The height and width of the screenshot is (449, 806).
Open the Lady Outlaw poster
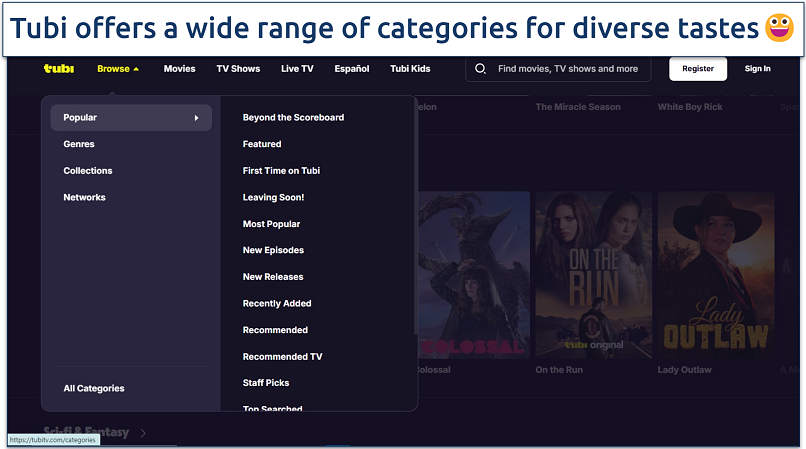click(x=716, y=275)
